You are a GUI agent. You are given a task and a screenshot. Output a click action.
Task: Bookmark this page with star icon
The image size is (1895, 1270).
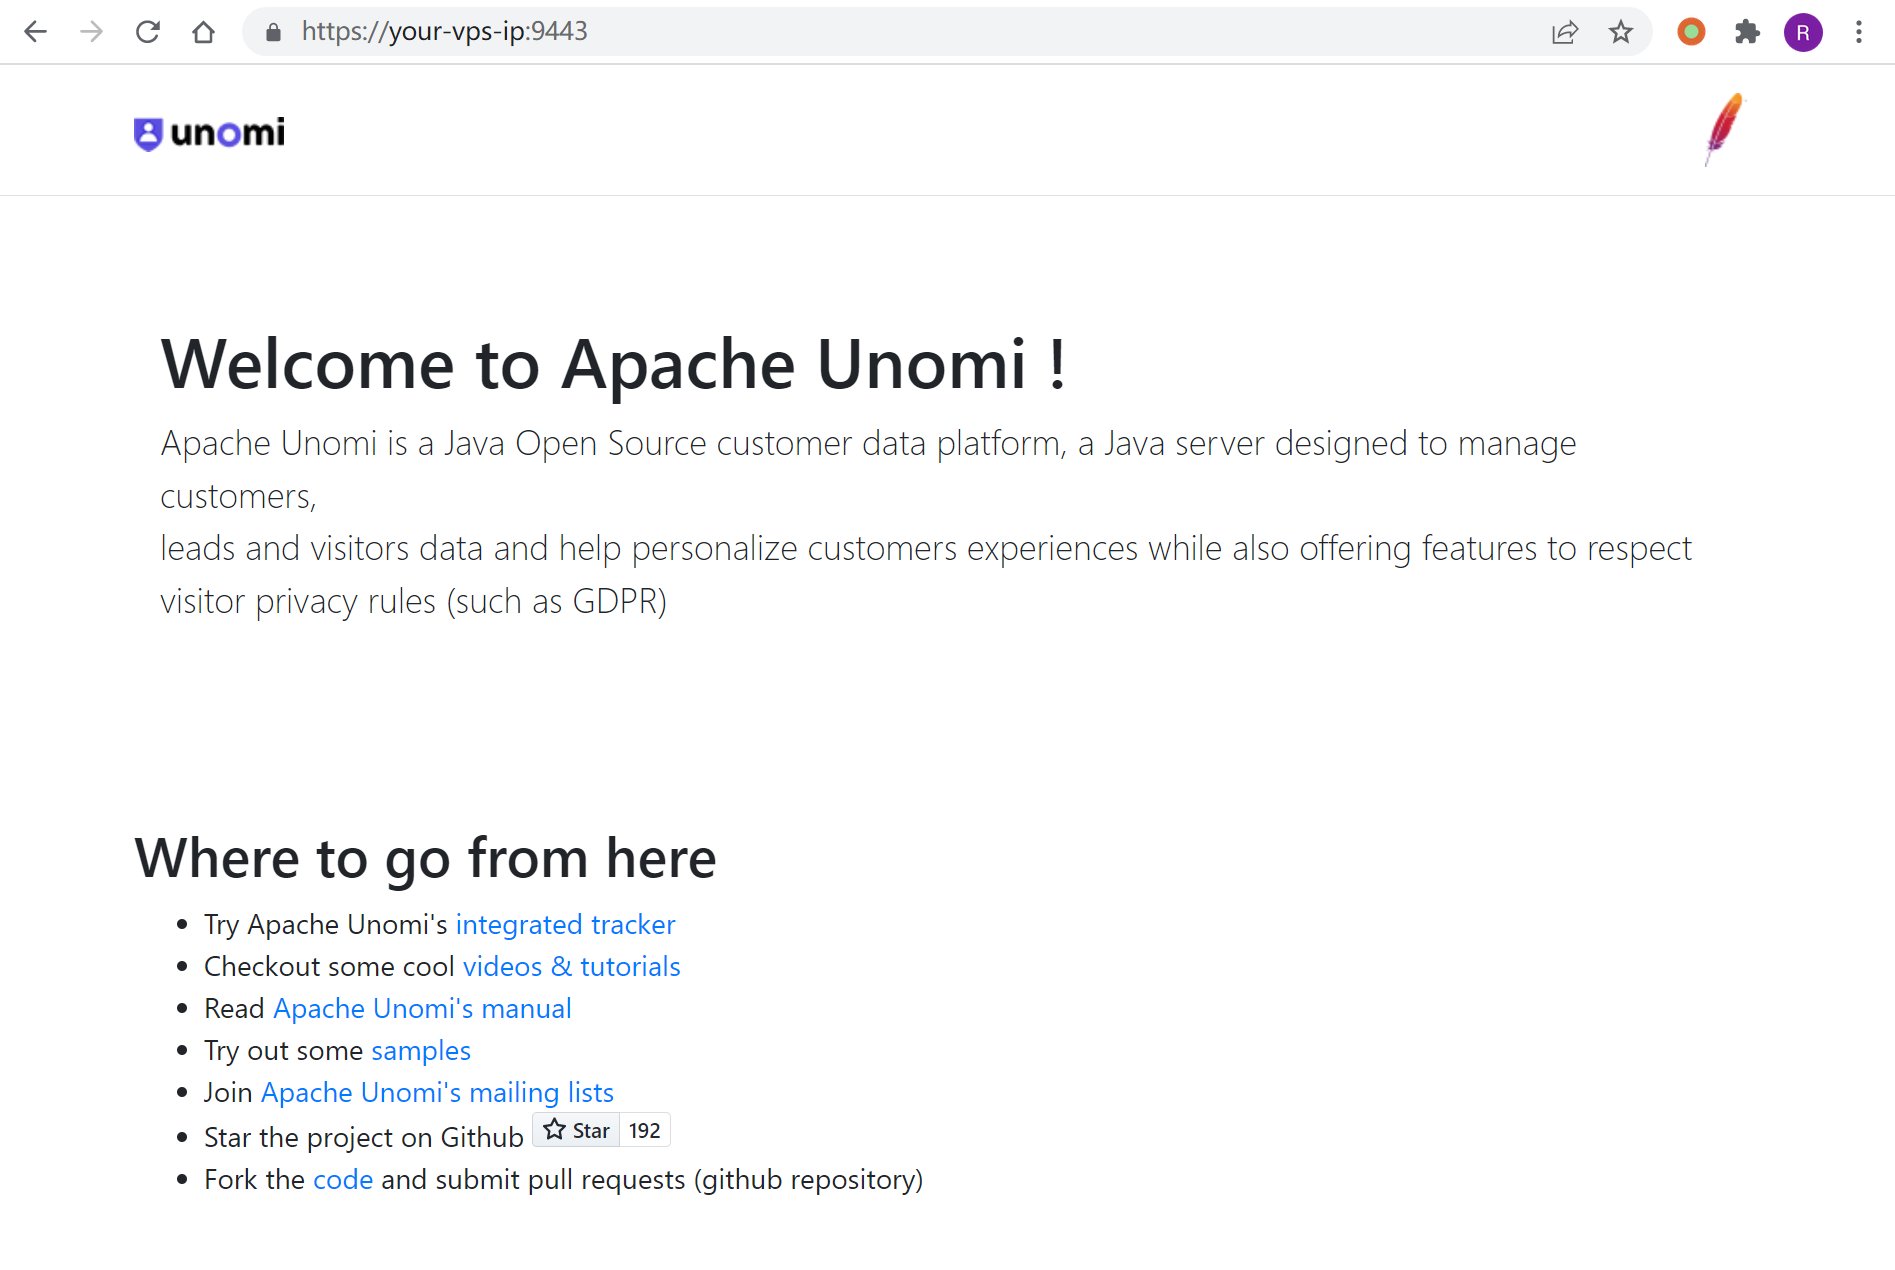(1621, 32)
